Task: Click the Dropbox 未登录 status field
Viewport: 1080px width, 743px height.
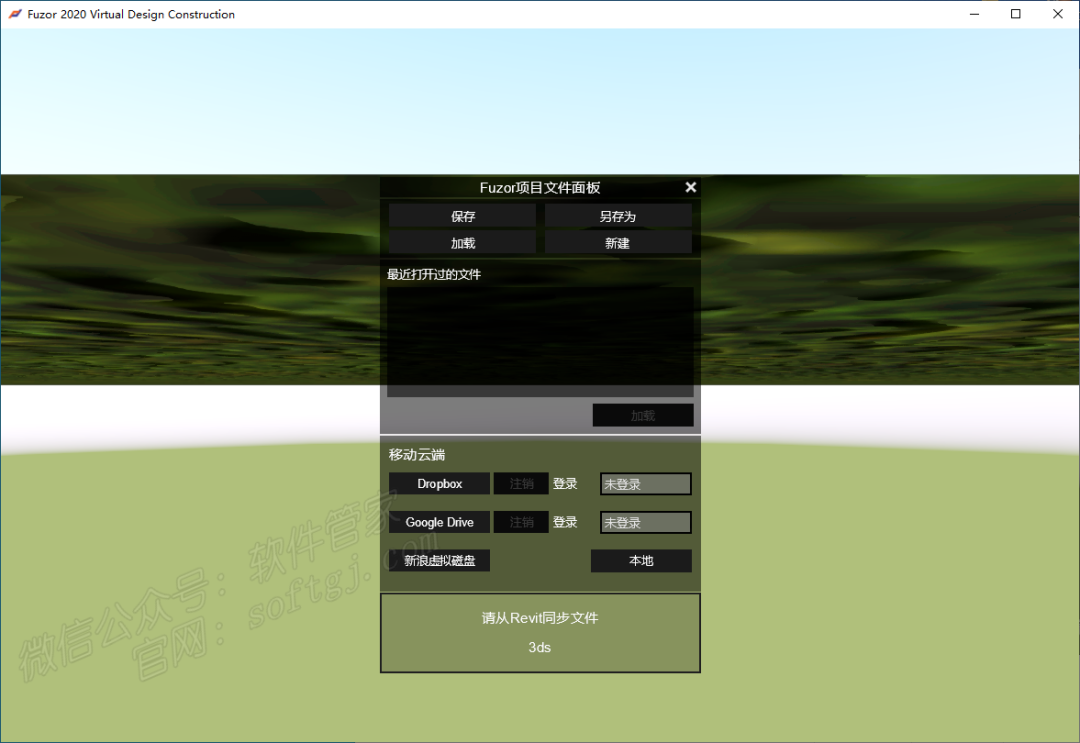Action: click(645, 484)
